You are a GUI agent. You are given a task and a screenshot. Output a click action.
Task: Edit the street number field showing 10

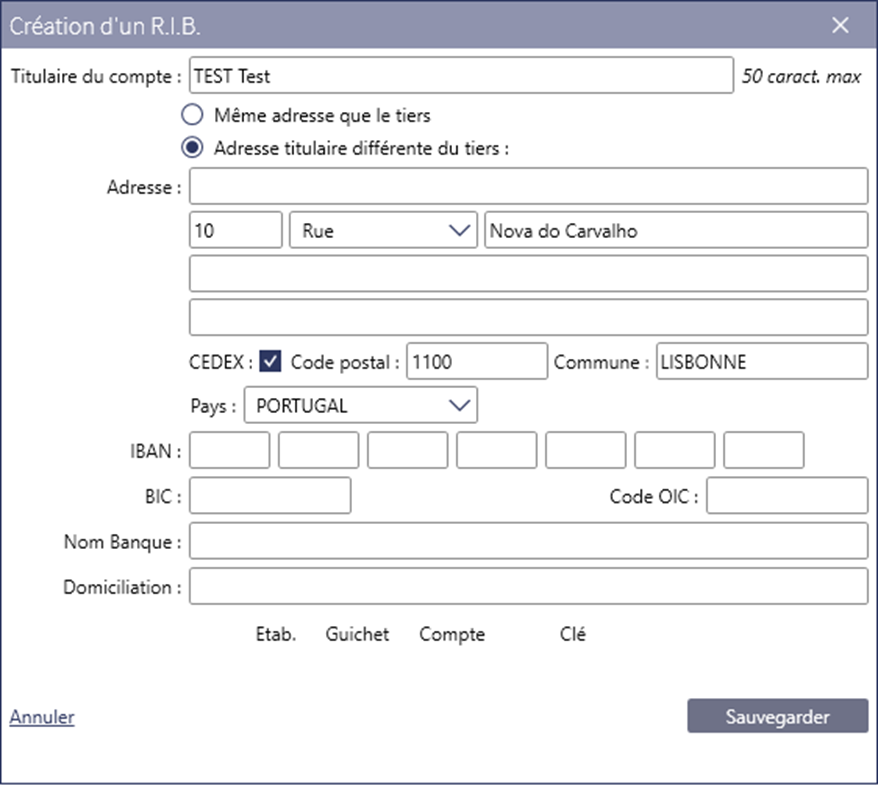coord(236,230)
